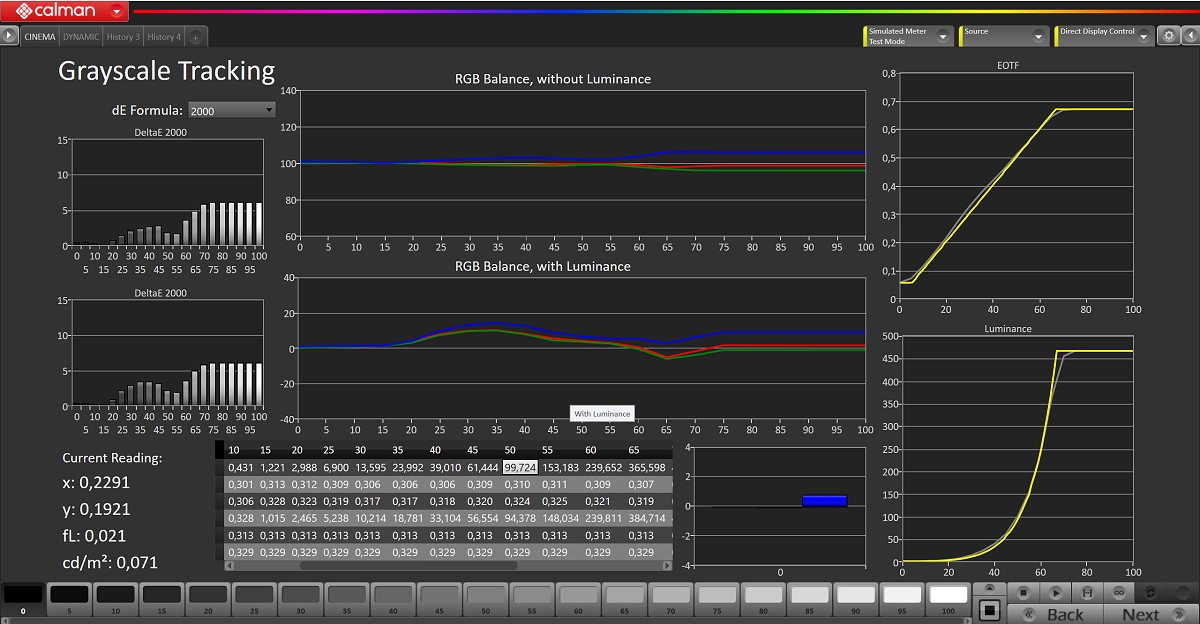
Task: Click the play arrow left of CINEMA tab
Action: (x=9, y=36)
